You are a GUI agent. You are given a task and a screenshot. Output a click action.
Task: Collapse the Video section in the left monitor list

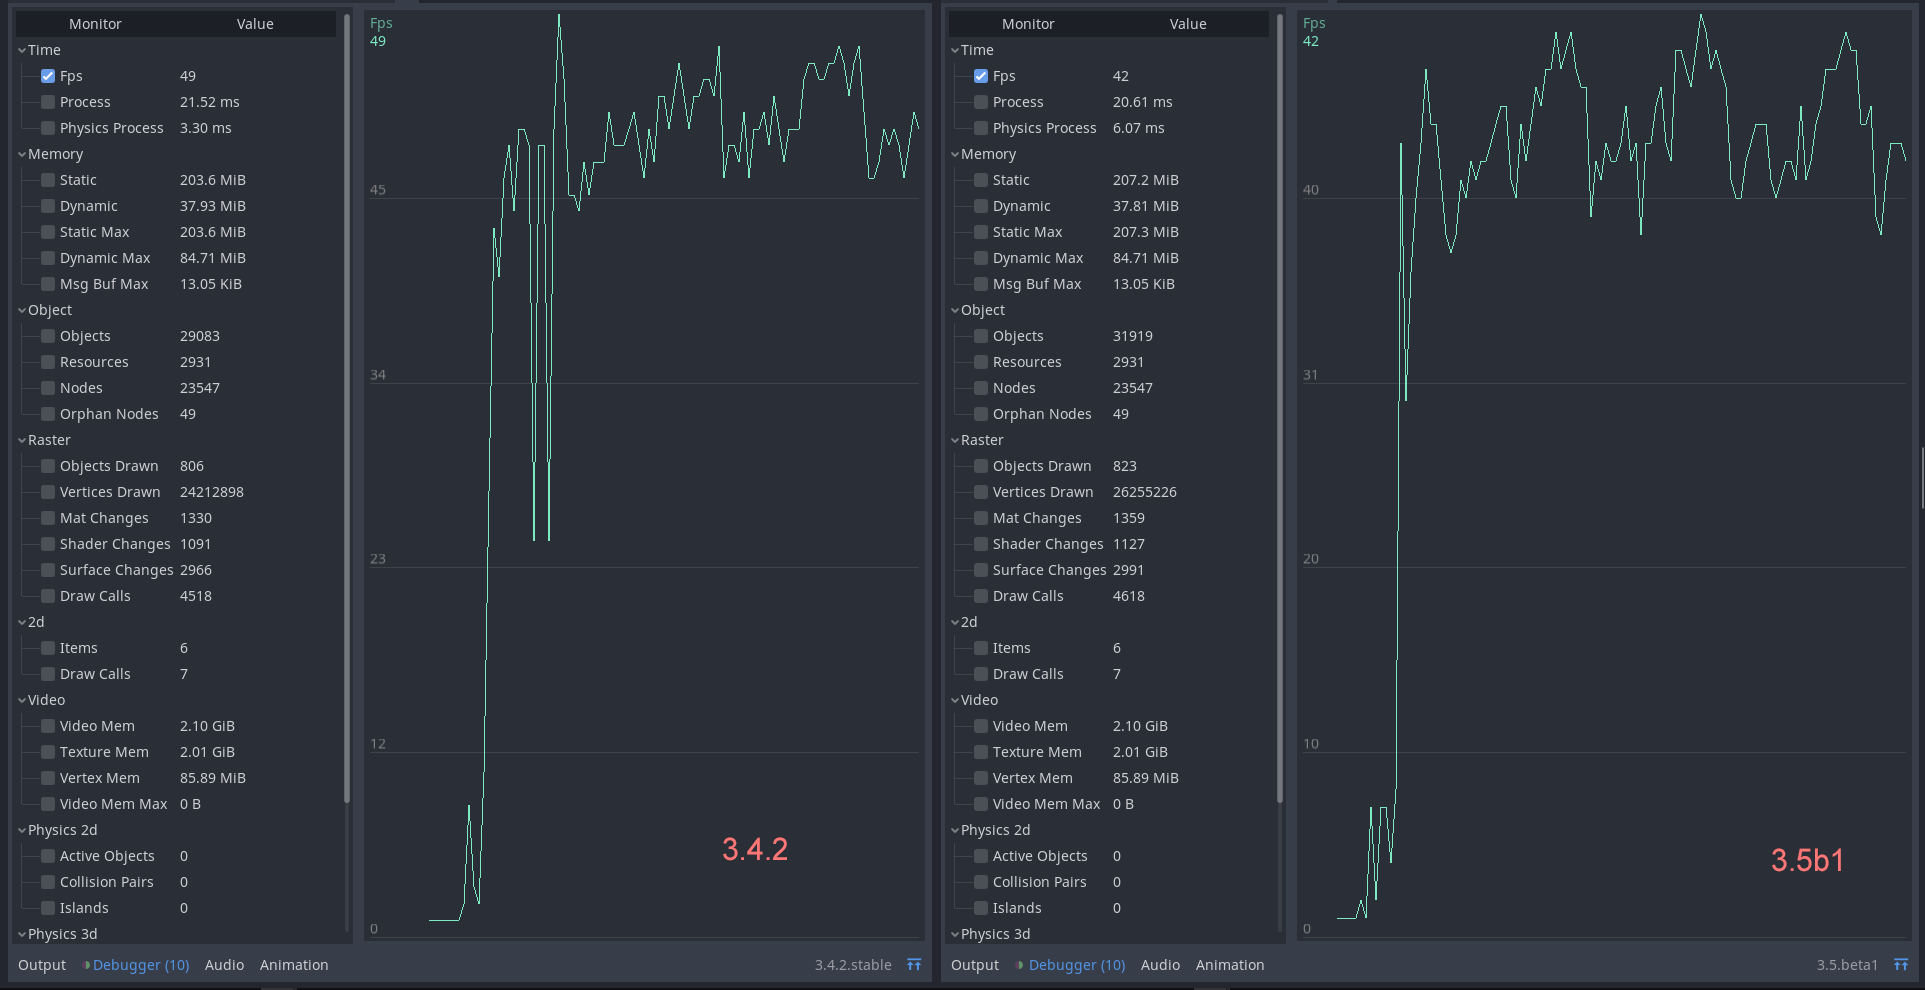click(21, 700)
